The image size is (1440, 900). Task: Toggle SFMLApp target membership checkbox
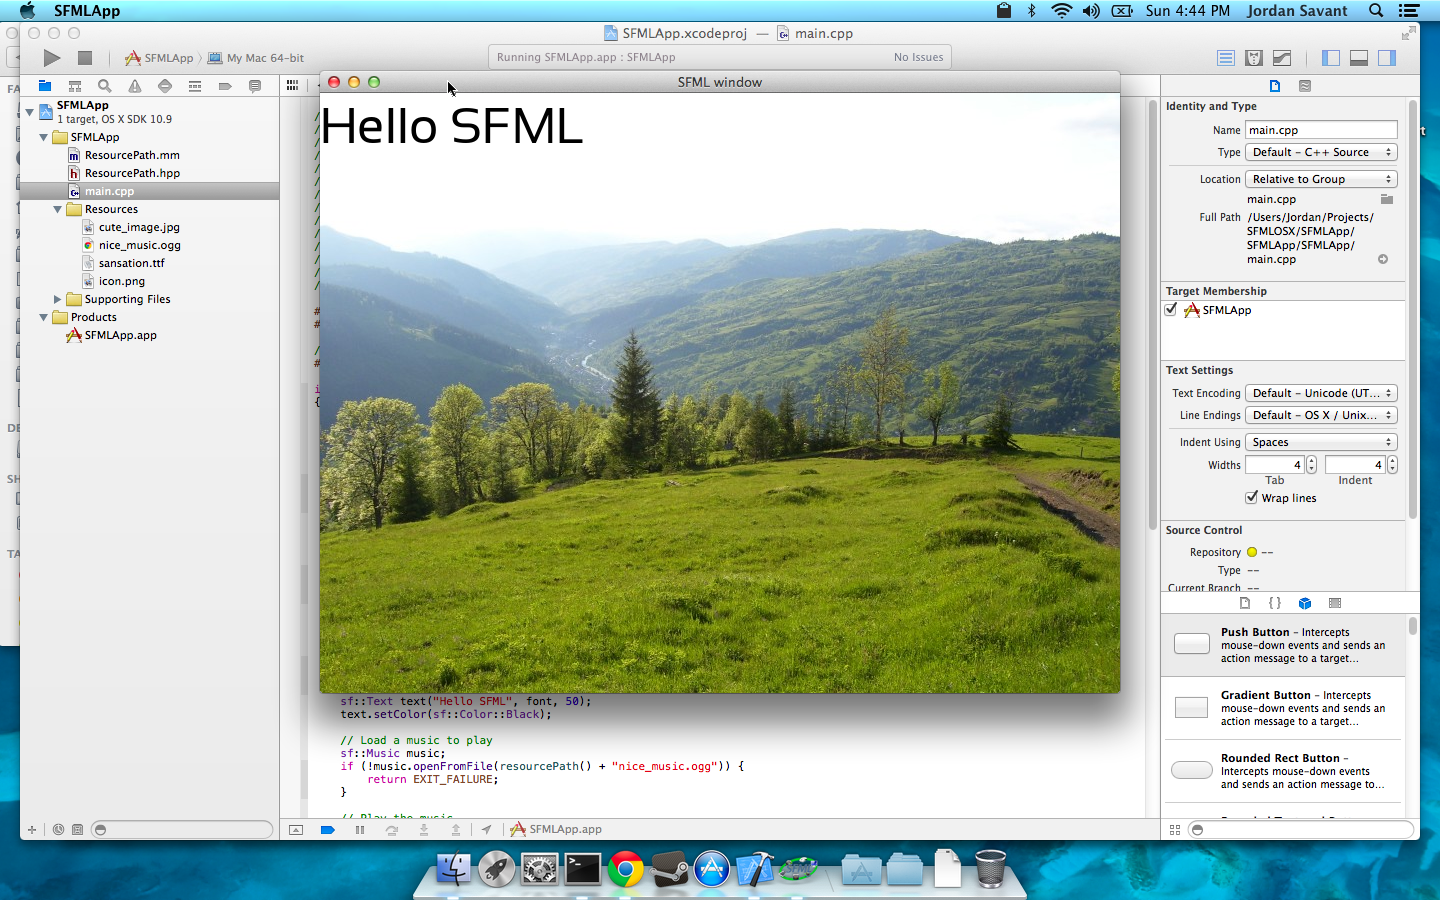[x=1171, y=310]
